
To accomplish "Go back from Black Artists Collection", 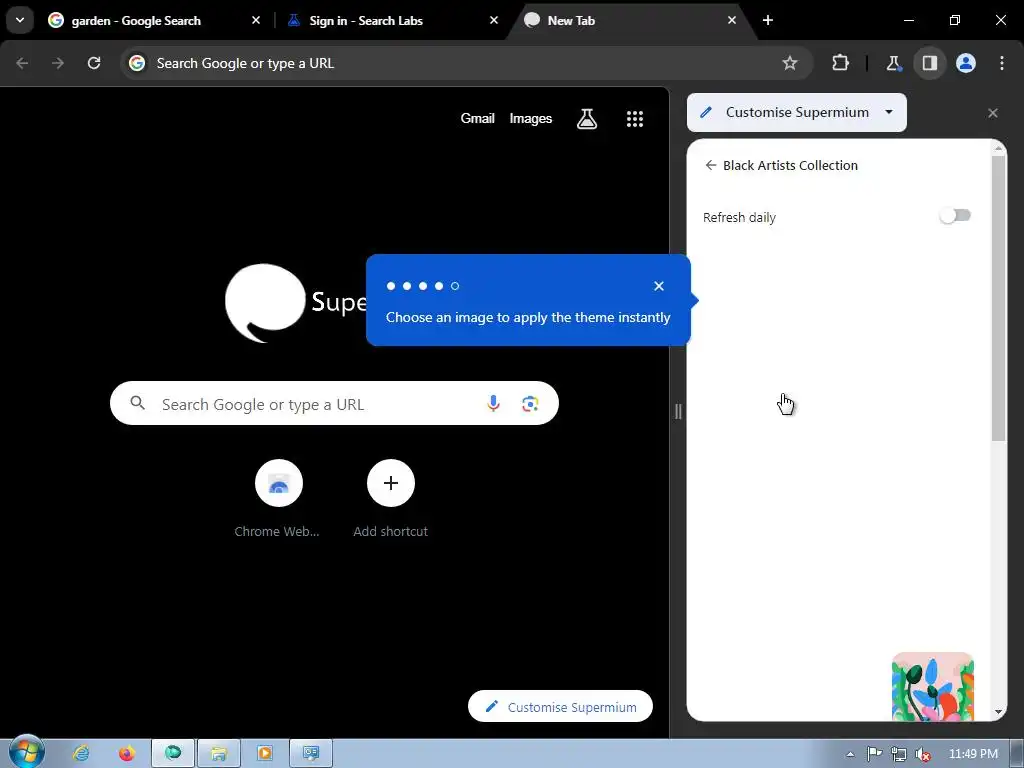I will point(711,165).
